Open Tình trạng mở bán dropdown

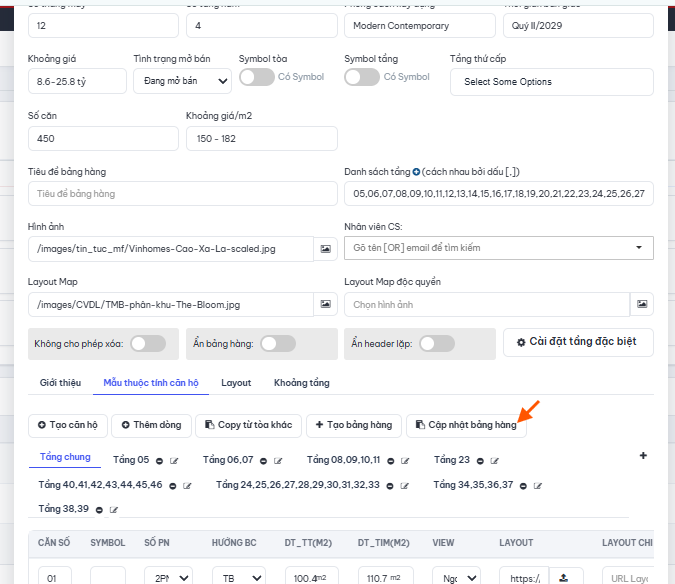tap(183, 81)
